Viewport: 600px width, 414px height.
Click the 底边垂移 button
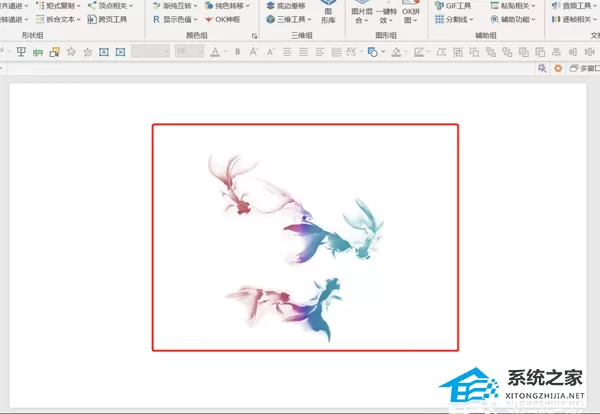coord(286,6)
